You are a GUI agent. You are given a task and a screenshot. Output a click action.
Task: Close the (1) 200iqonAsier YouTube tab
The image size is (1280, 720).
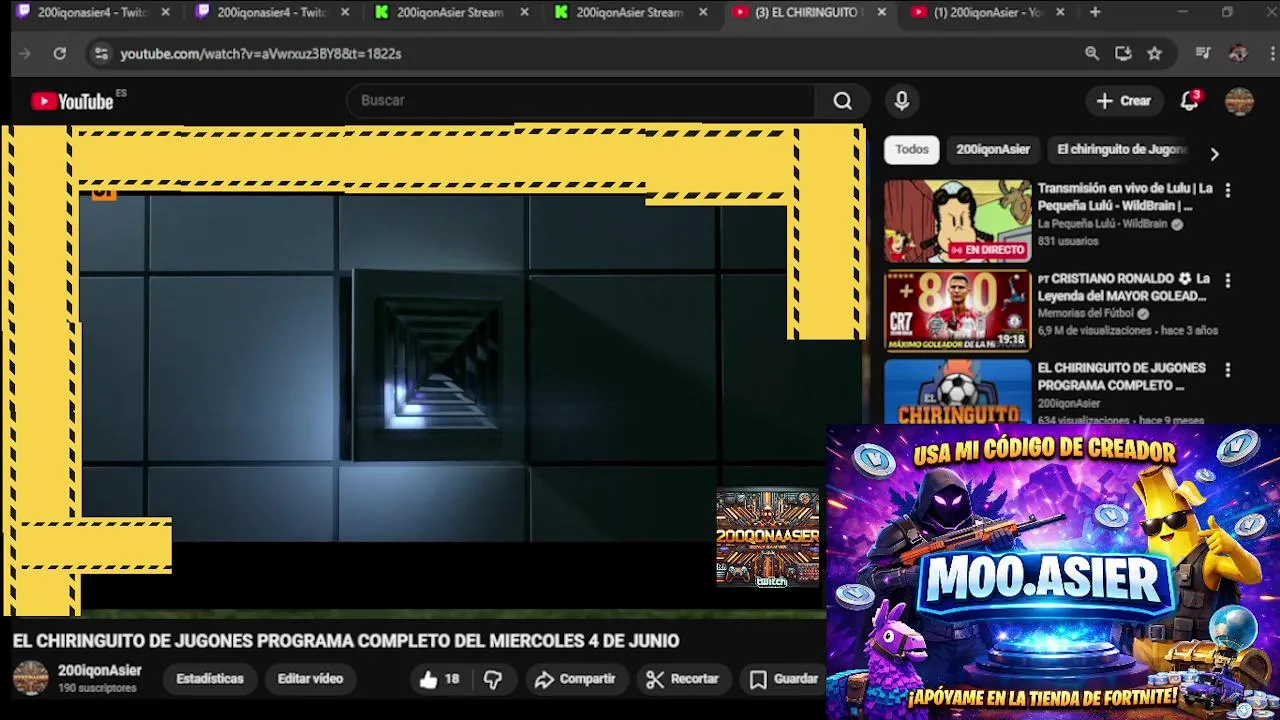1060,13
